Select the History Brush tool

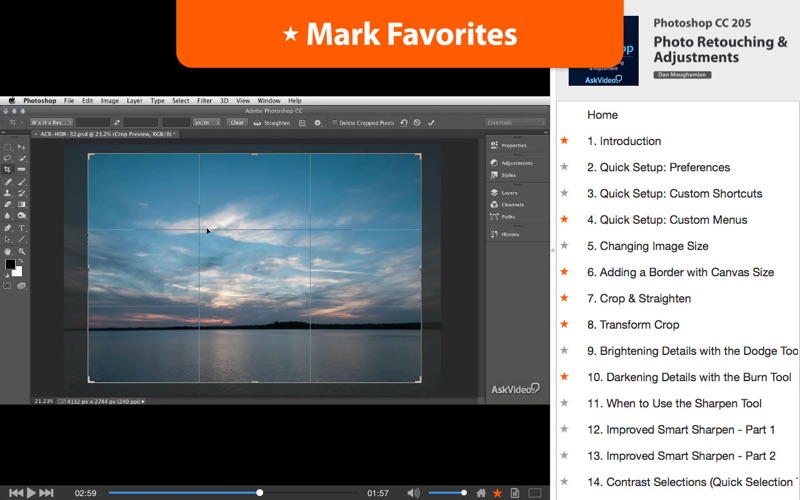tap(21, 193)
